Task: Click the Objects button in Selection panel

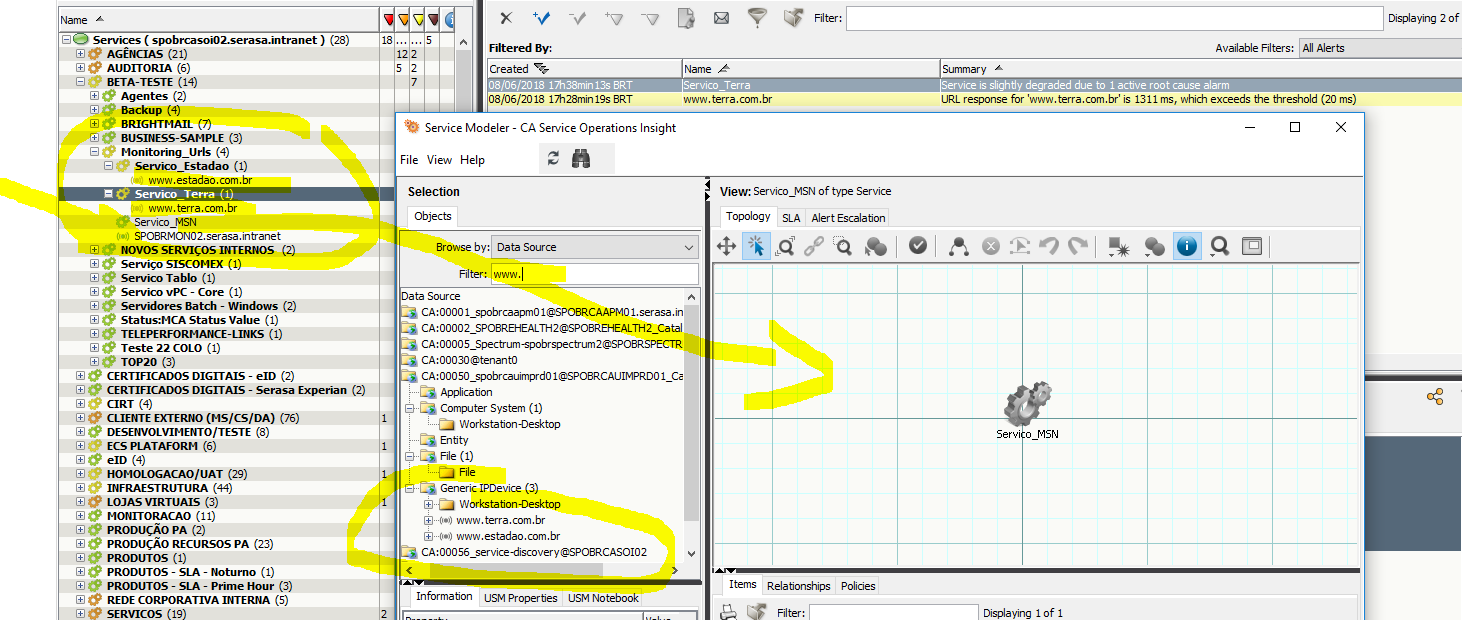Action: click(432, 215)
